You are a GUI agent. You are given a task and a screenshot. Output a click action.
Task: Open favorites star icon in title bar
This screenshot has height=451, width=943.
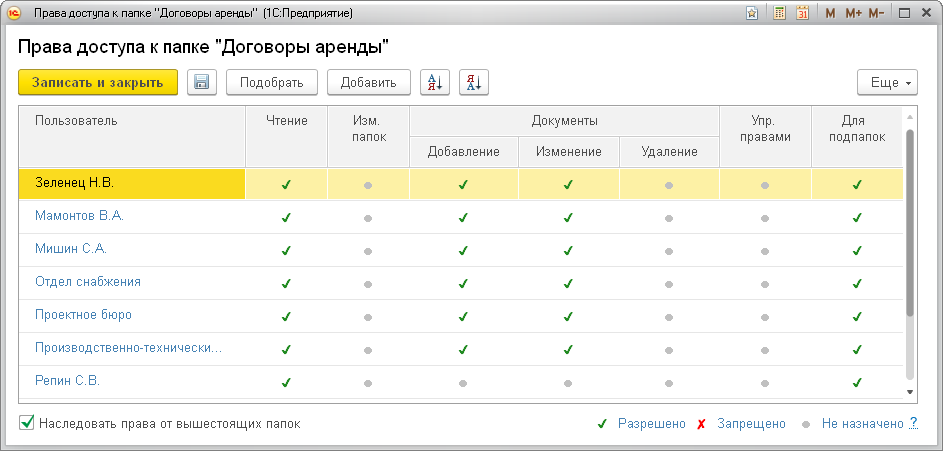pyautogui.click(x=752, y=13)
